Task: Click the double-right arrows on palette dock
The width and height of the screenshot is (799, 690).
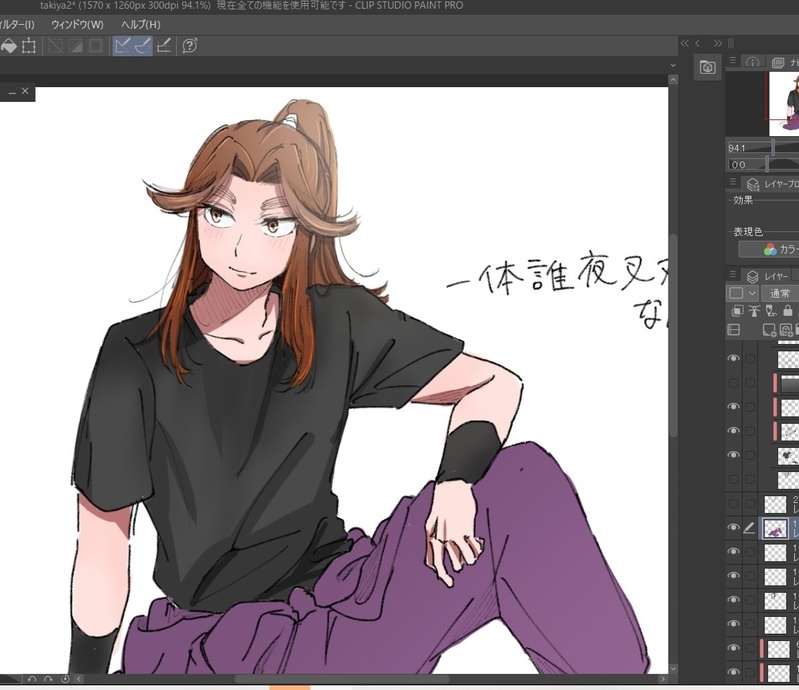Action: tap(717, 43)
